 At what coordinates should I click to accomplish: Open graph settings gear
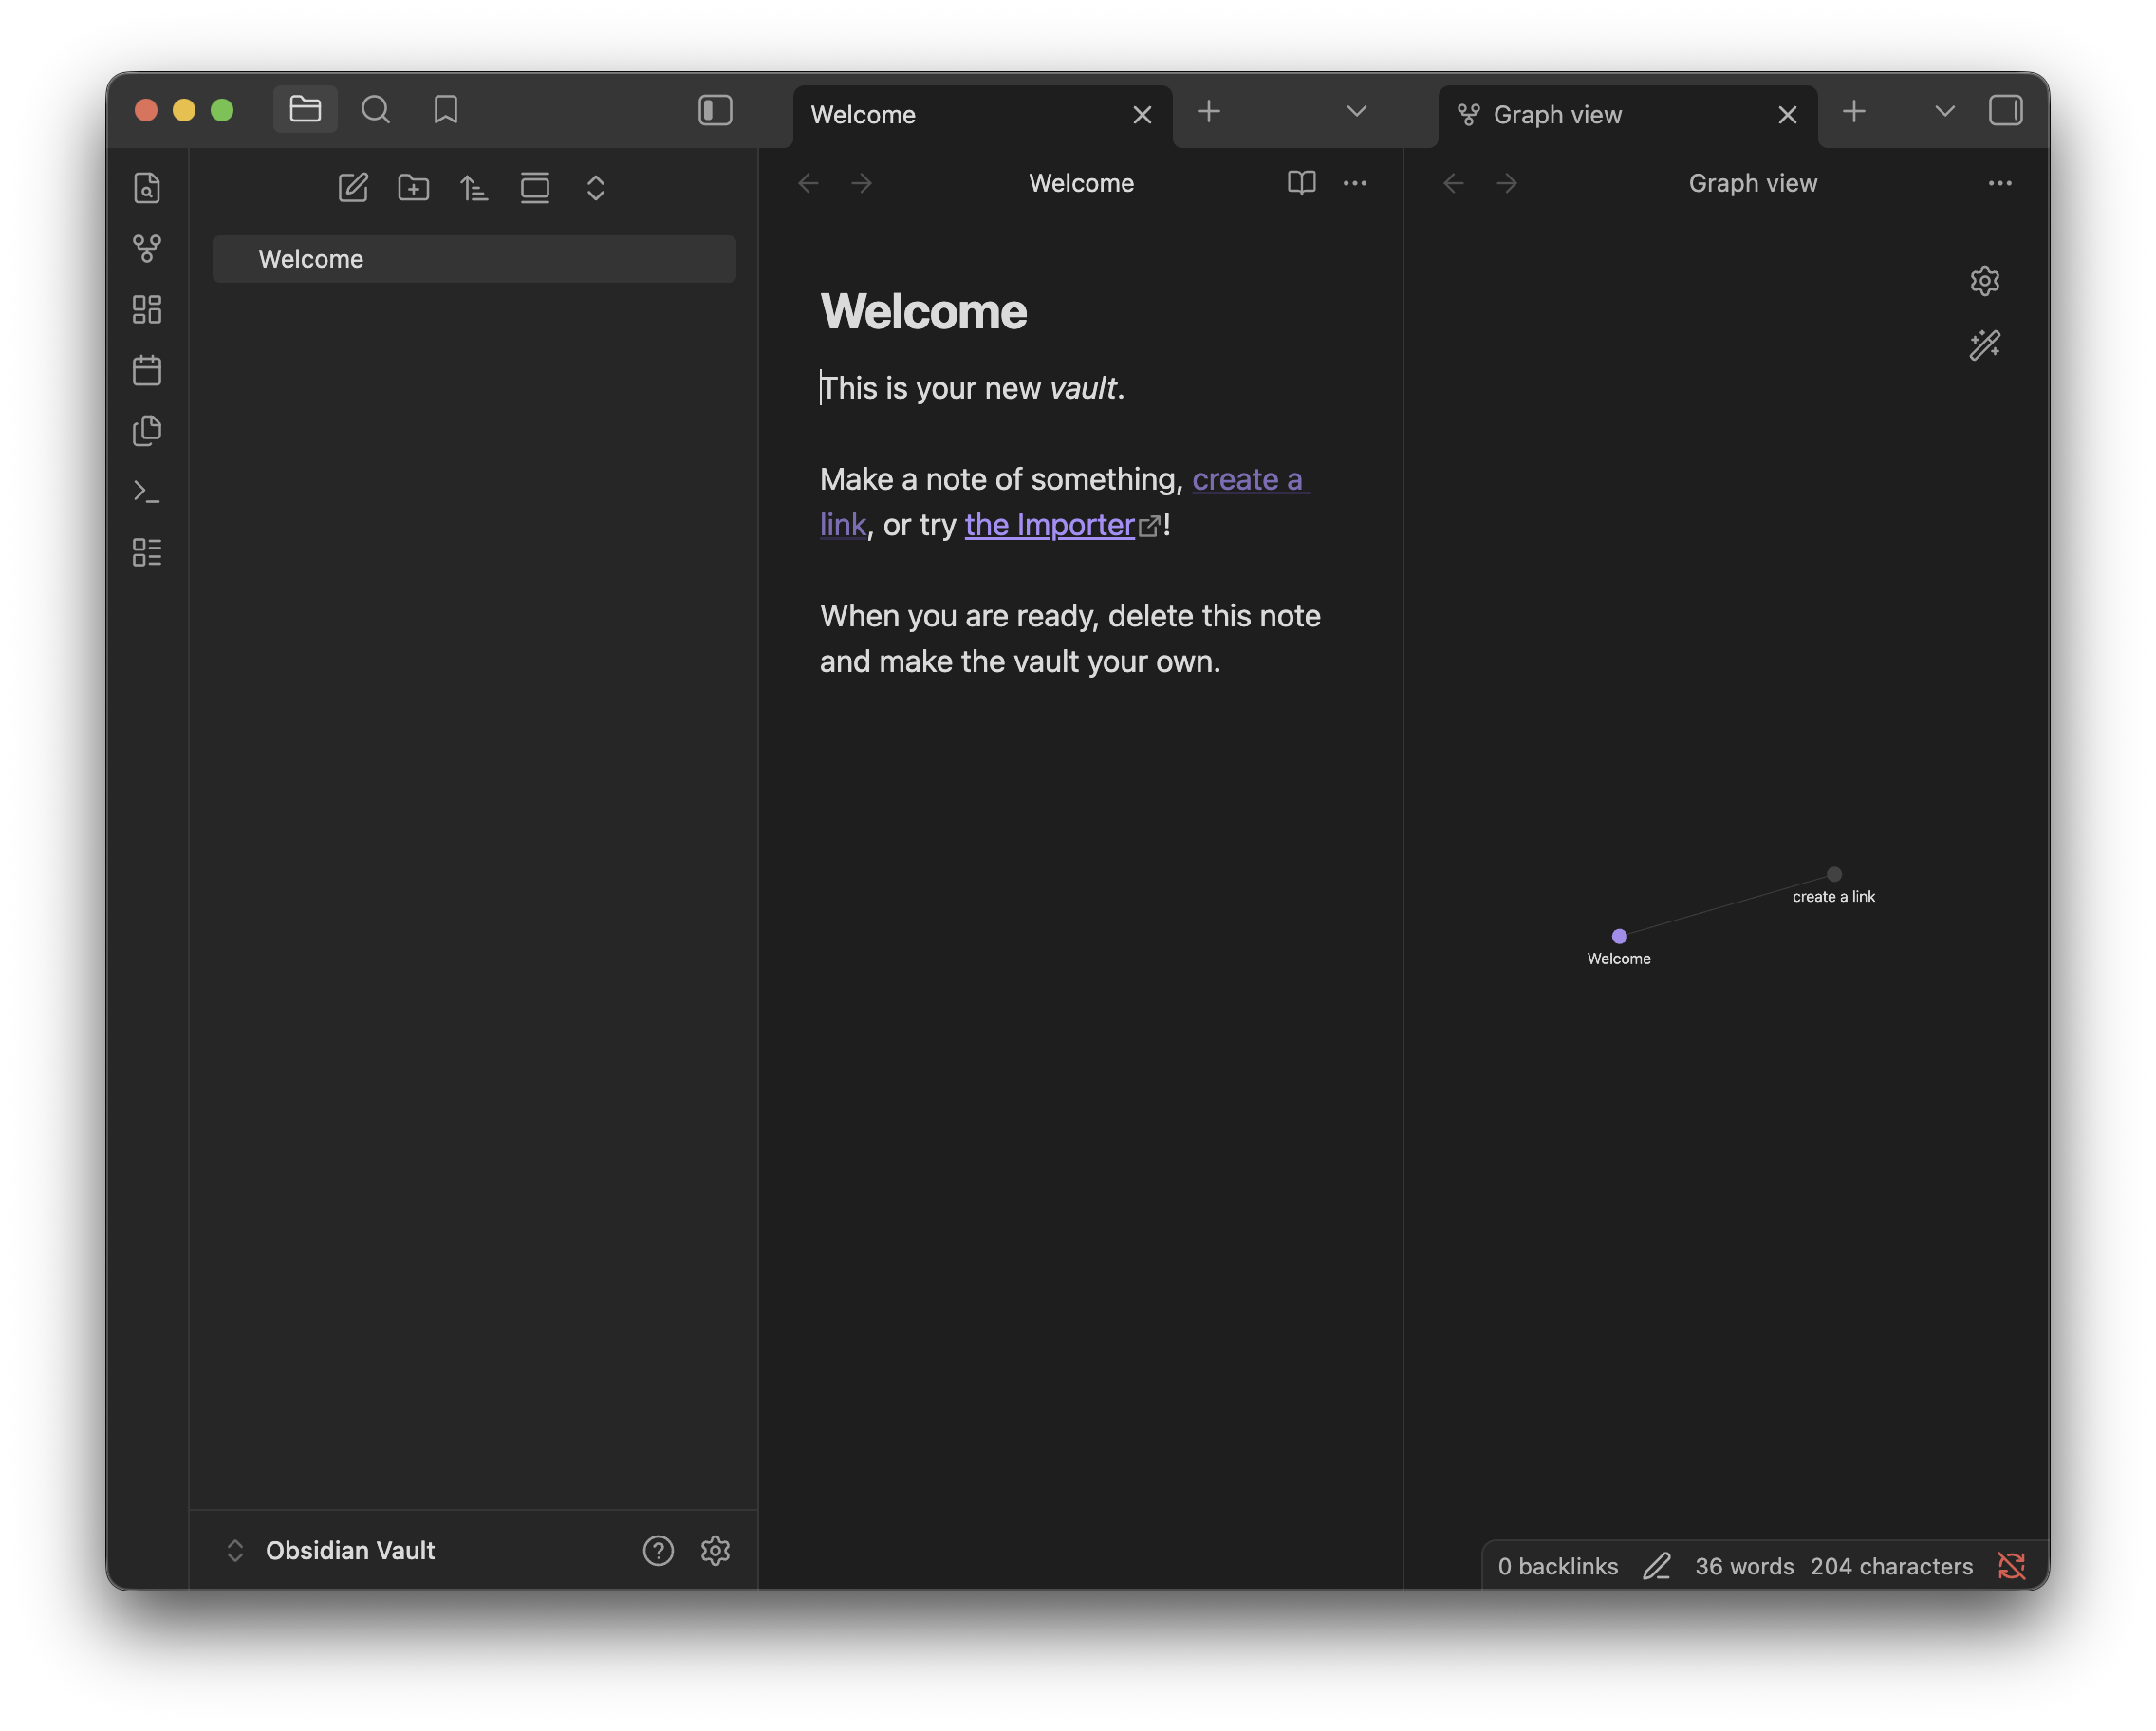tap(1984, 281)
